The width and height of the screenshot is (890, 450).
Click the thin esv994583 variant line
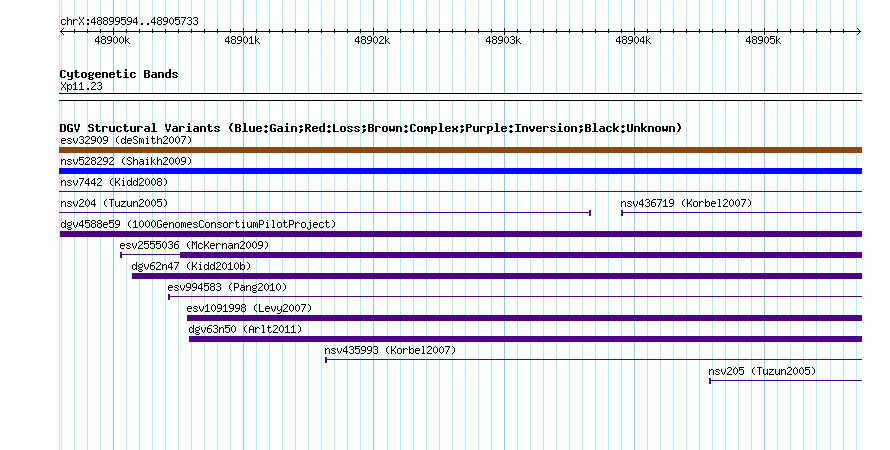click(x=515, y=297)
